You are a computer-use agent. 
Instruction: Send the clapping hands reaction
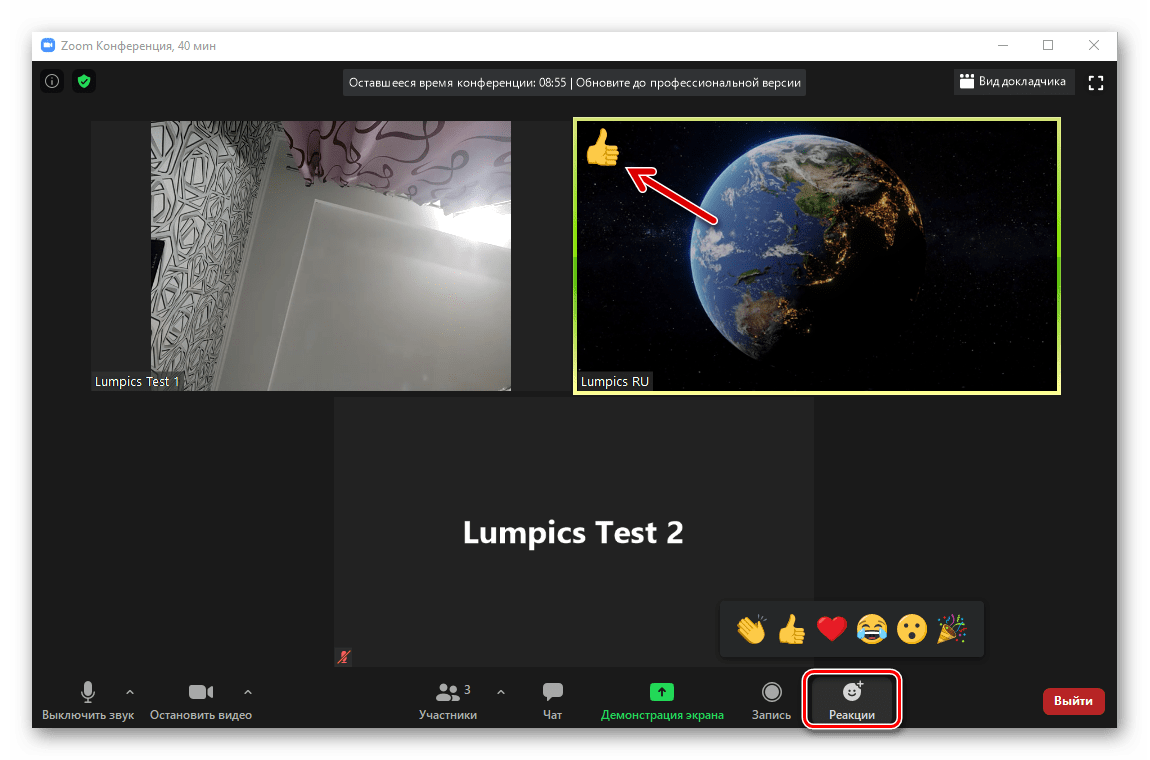pos(752,629)
